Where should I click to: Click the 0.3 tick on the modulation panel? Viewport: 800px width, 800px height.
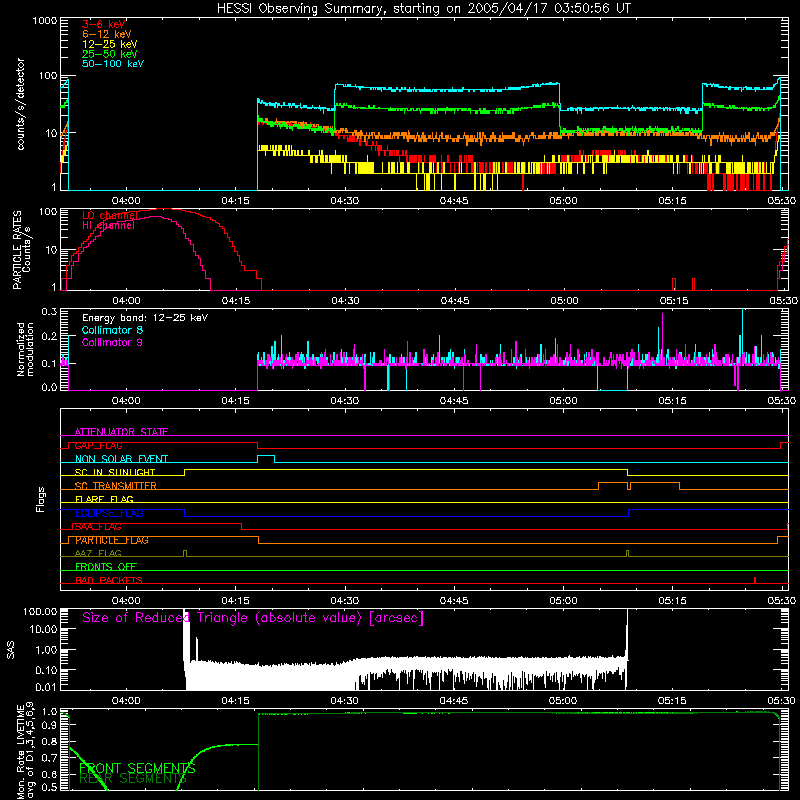(x=49, y=311)
